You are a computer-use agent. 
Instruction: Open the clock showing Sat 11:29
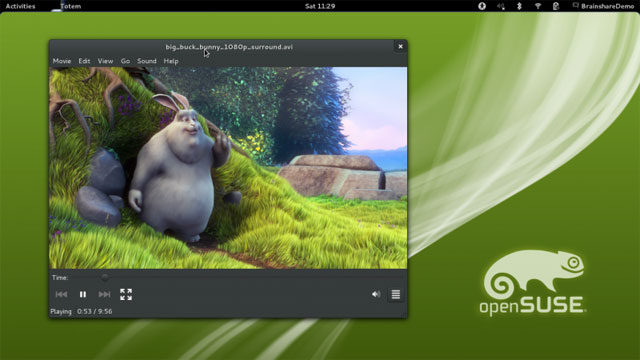coord(320,6)
